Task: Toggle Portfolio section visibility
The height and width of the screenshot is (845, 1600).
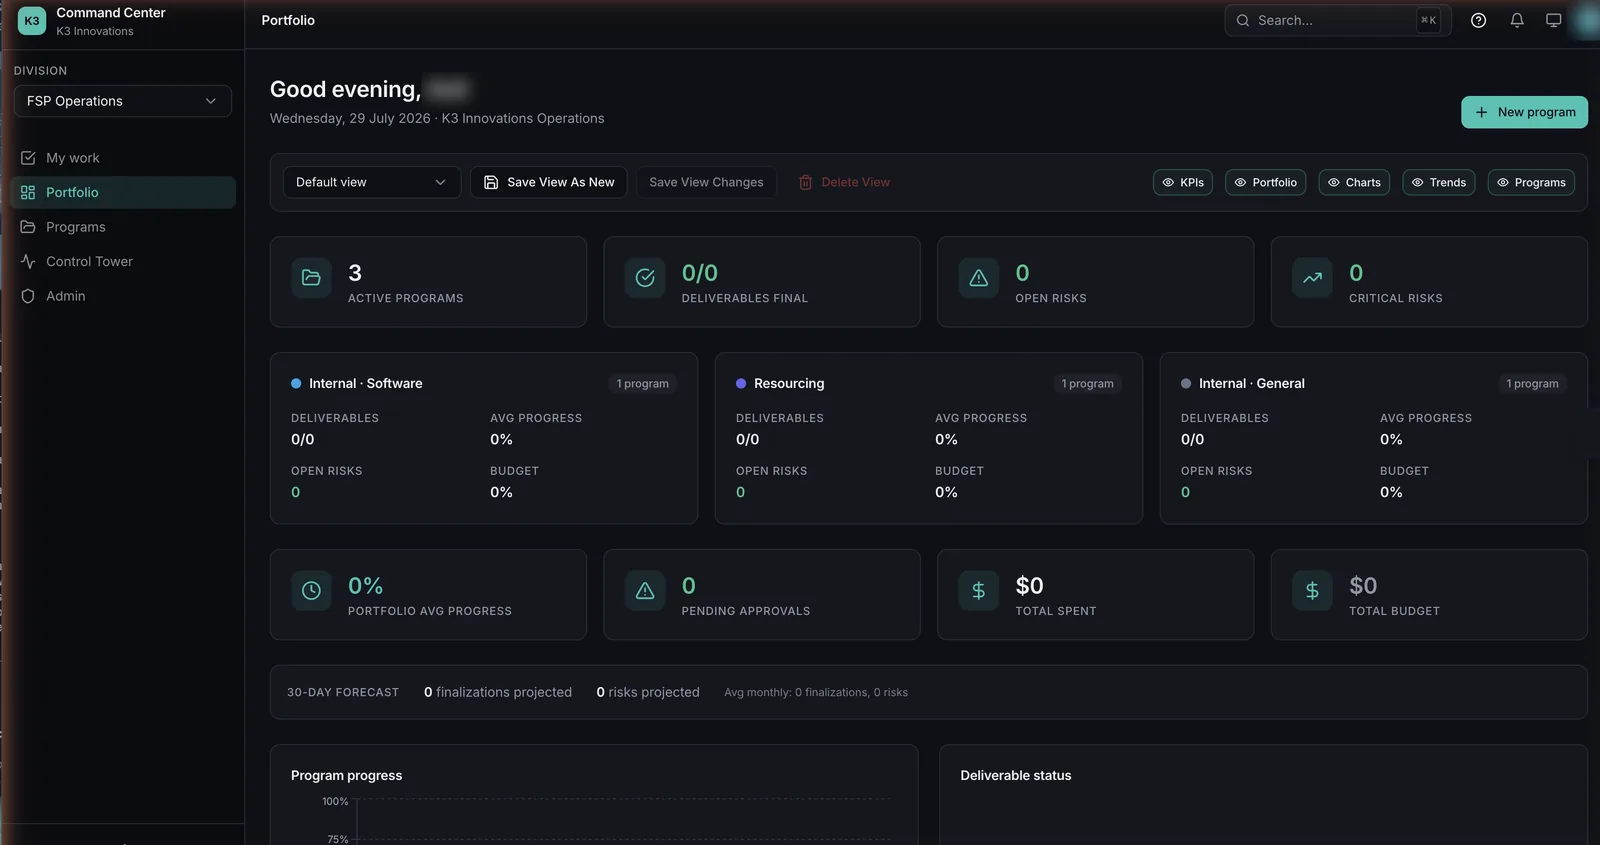Action: (1265, 182)
